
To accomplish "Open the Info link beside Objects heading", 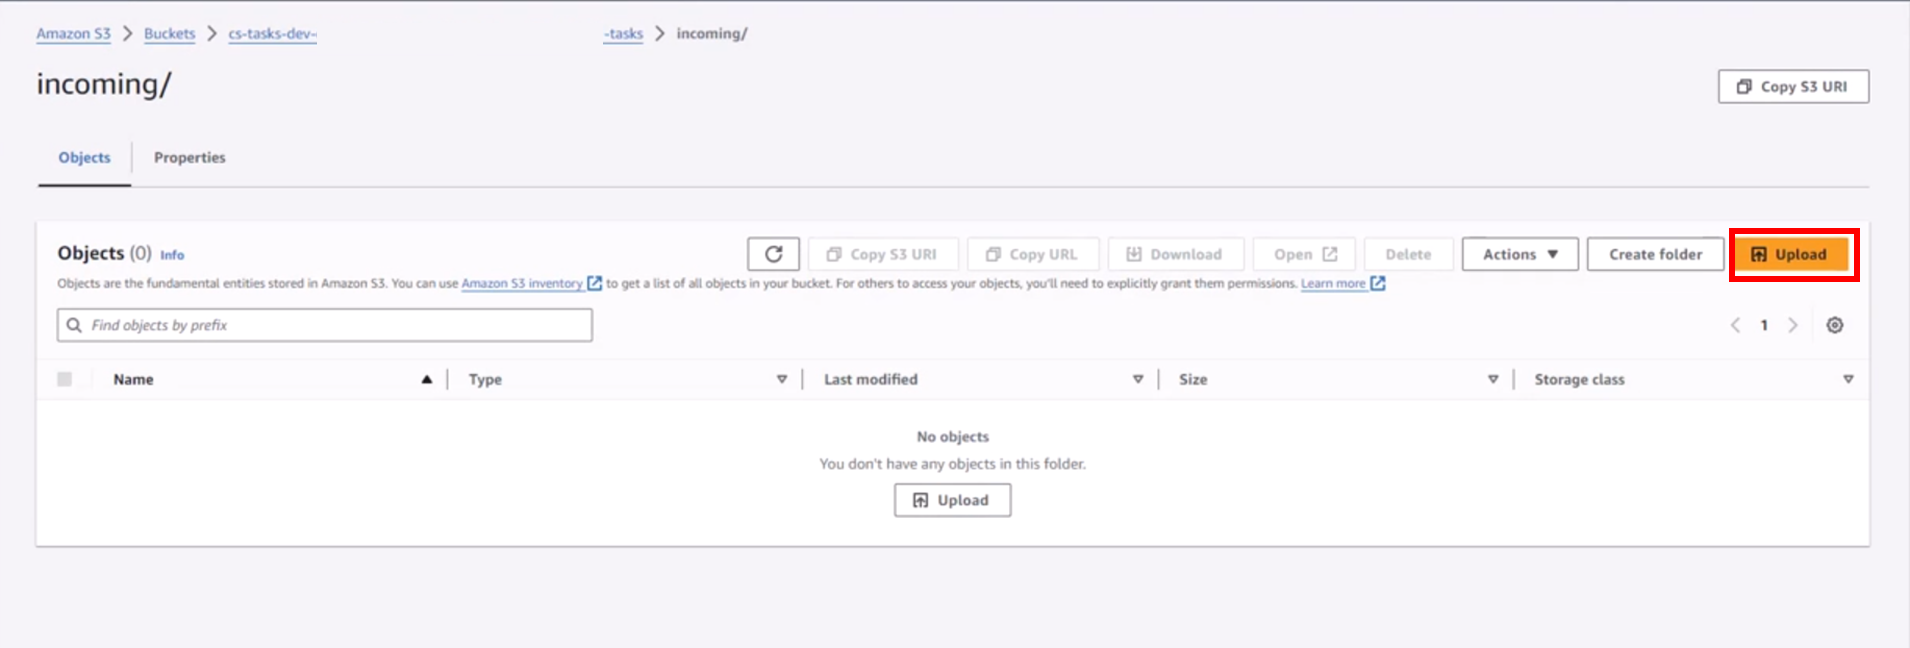I will (x=172, y=255).
